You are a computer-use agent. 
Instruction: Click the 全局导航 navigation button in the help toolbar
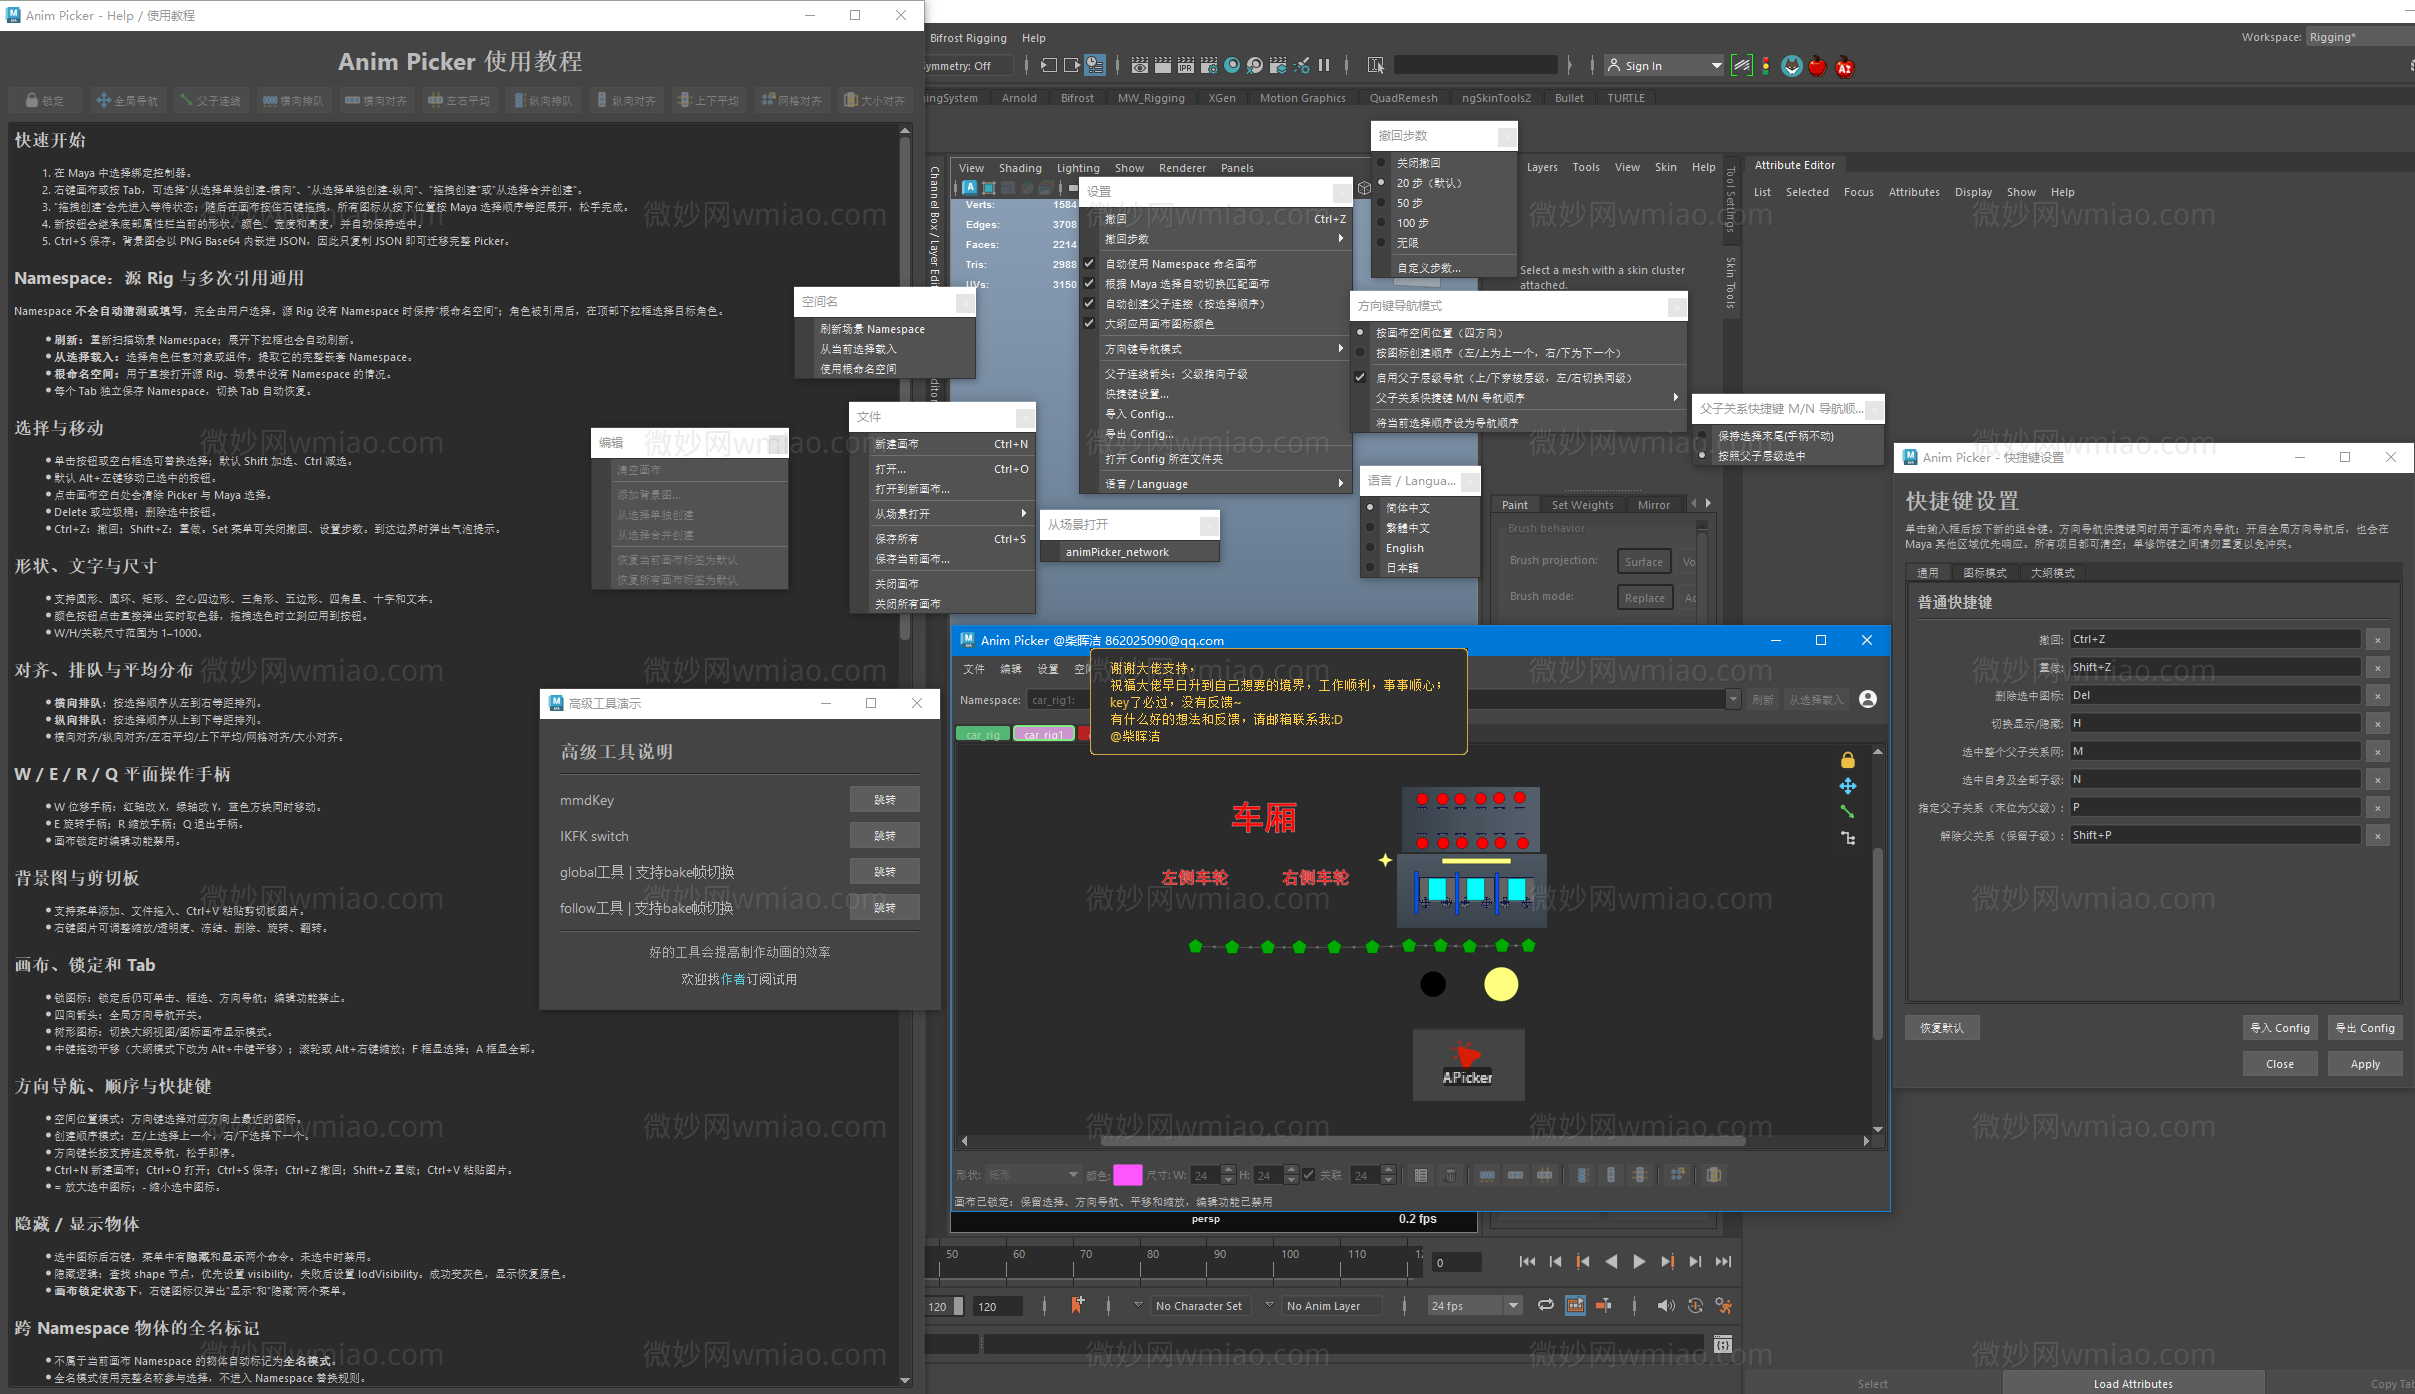127,100
